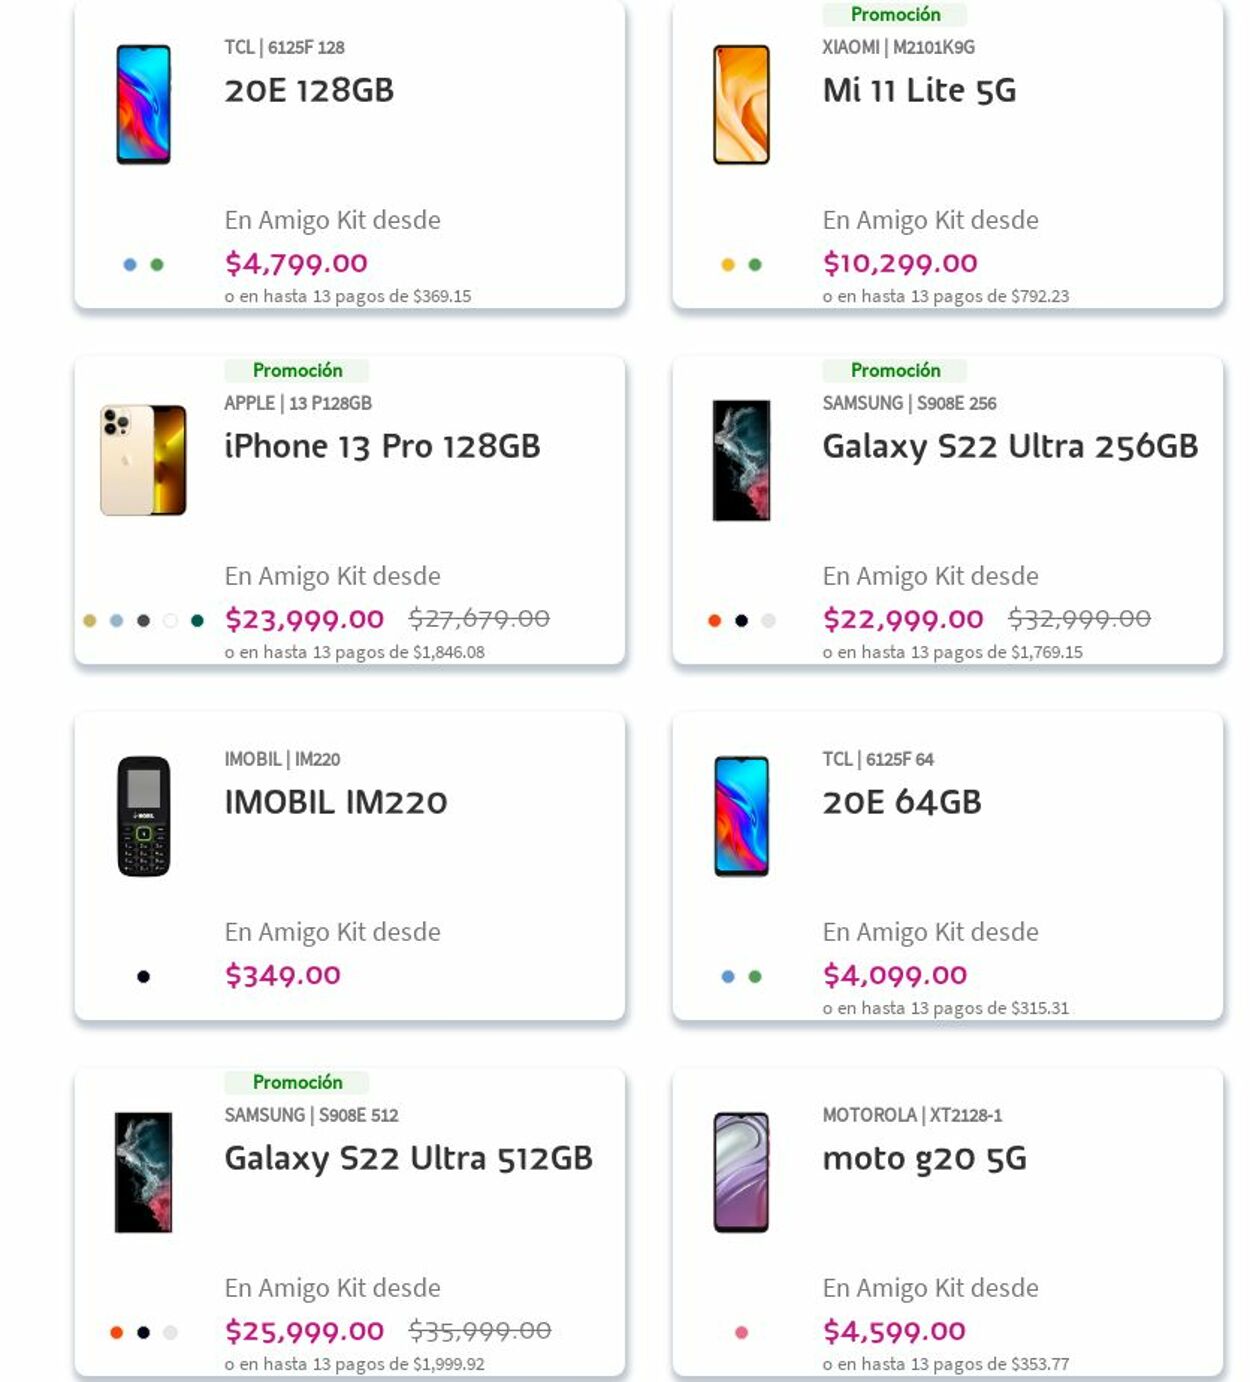1250x1382 pixels.
Task: Open the moto g20 5G product picture
Action: tap(741, 1172)
